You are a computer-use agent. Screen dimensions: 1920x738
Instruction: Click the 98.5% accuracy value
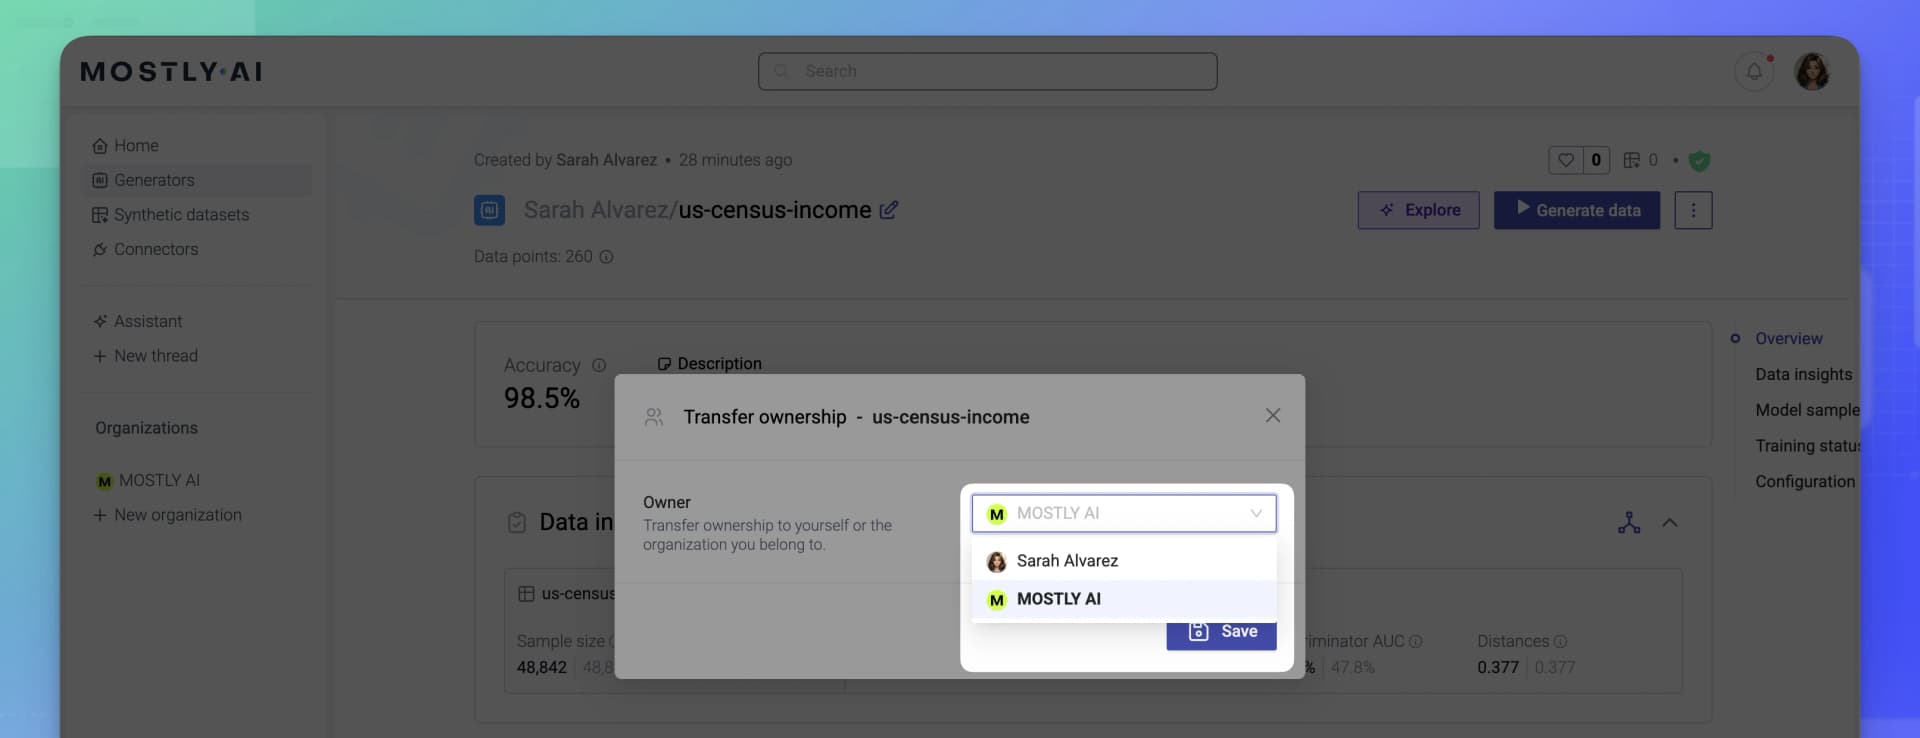(541, 398)
